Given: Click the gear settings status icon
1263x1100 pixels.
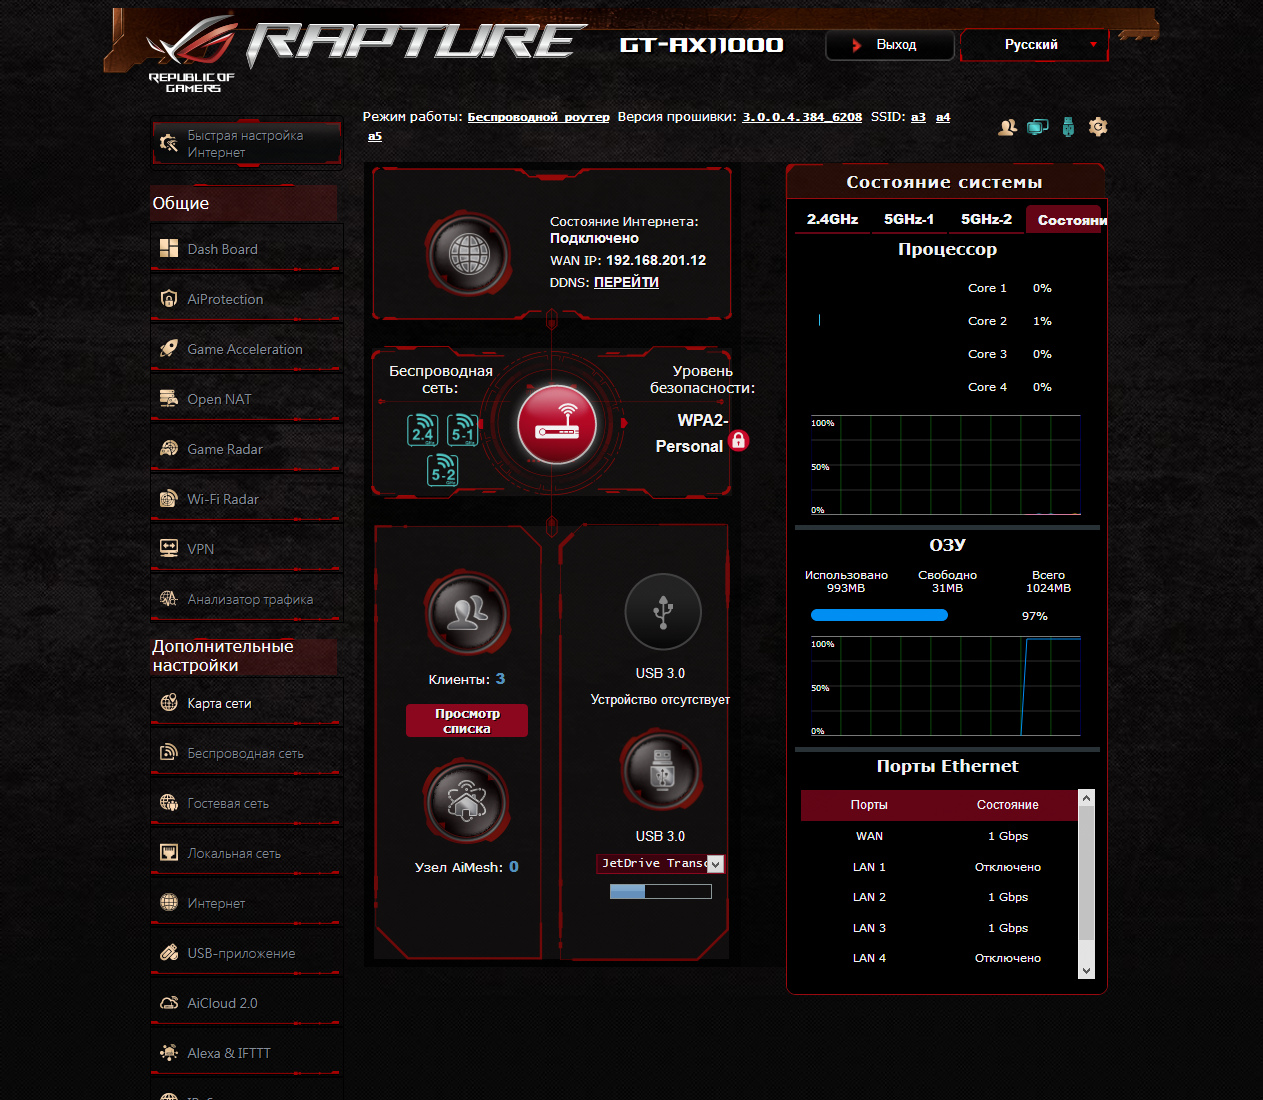Looking at the screenshot, I should [1098, 127].
